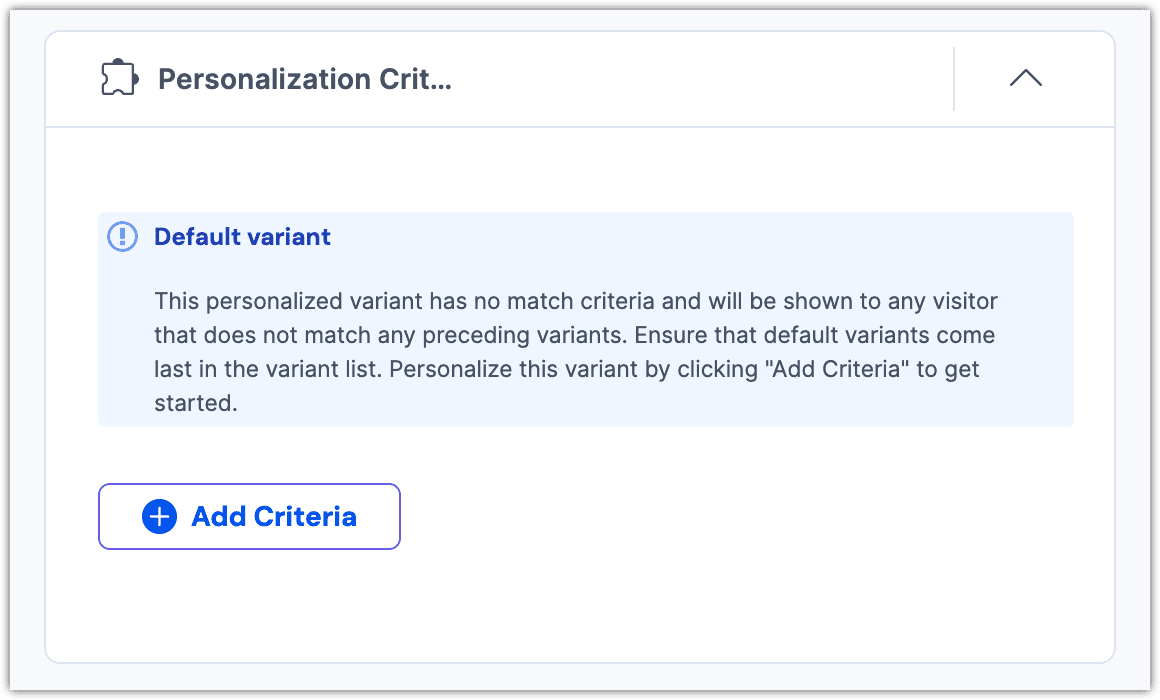Screen dimensions: 1160x700
Task: Click empty panel space above the blue notice
Action: coord(580,170)
